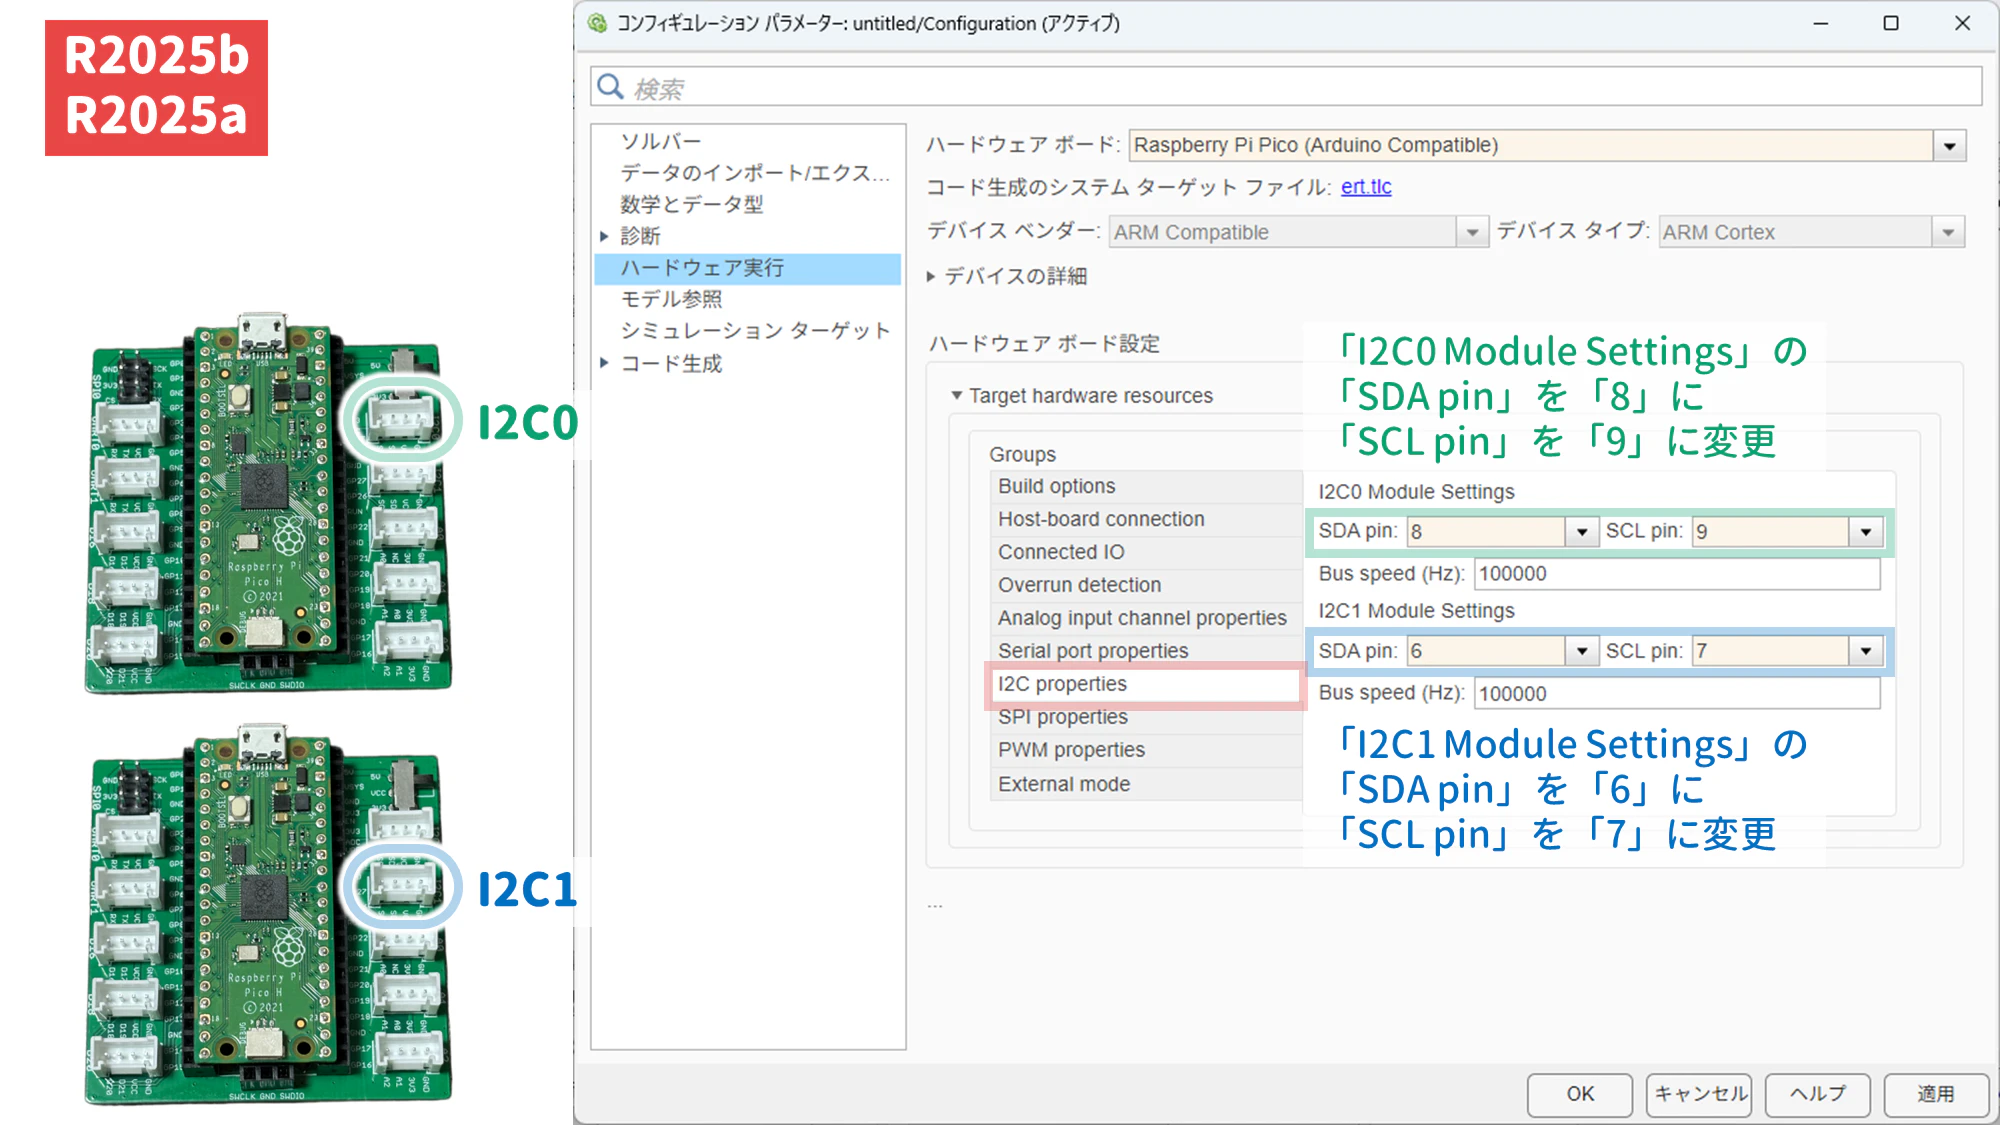Click the configuration window title bar icon
The height and width of the screenshot is (1125, 2000).
pyautogui.click(x=597, y=23)
